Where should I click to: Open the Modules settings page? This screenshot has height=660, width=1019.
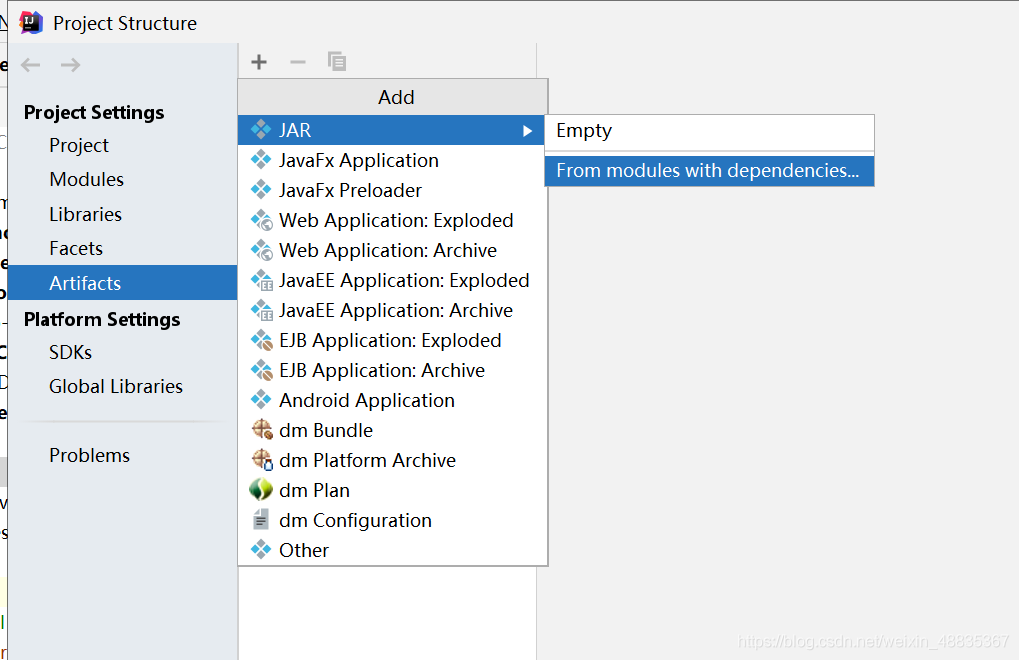86,180
